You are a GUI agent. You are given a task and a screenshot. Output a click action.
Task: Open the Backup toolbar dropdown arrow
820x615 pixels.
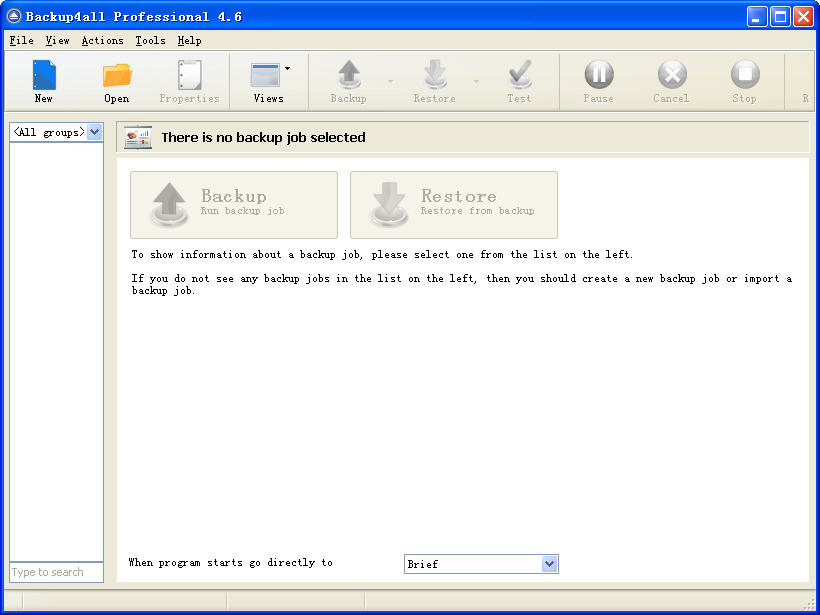(390, 81)
